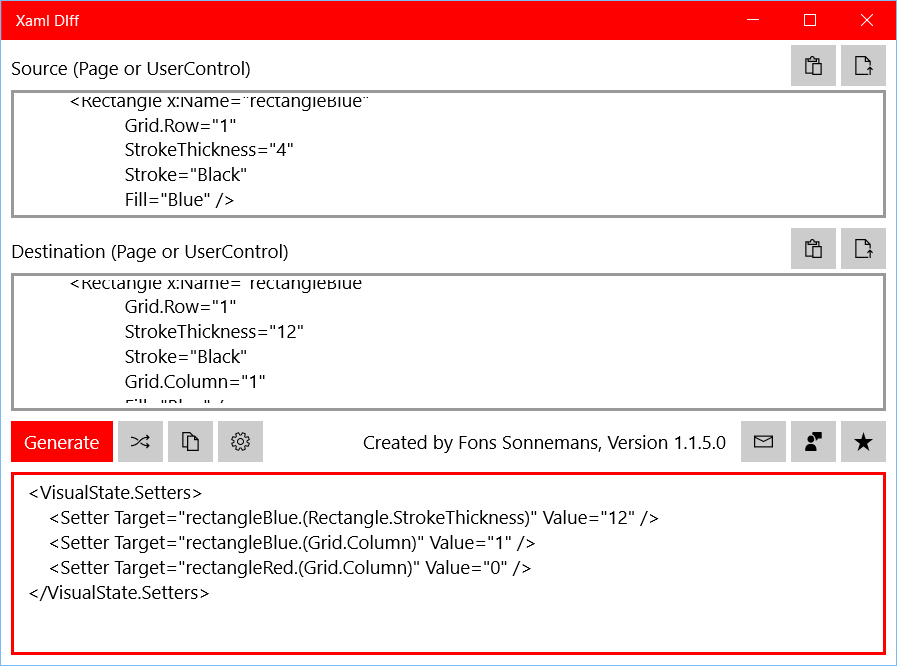Place cursor in the Destination XAML editor
Viewport: 897px width, 666px height.
pos(400,340)
